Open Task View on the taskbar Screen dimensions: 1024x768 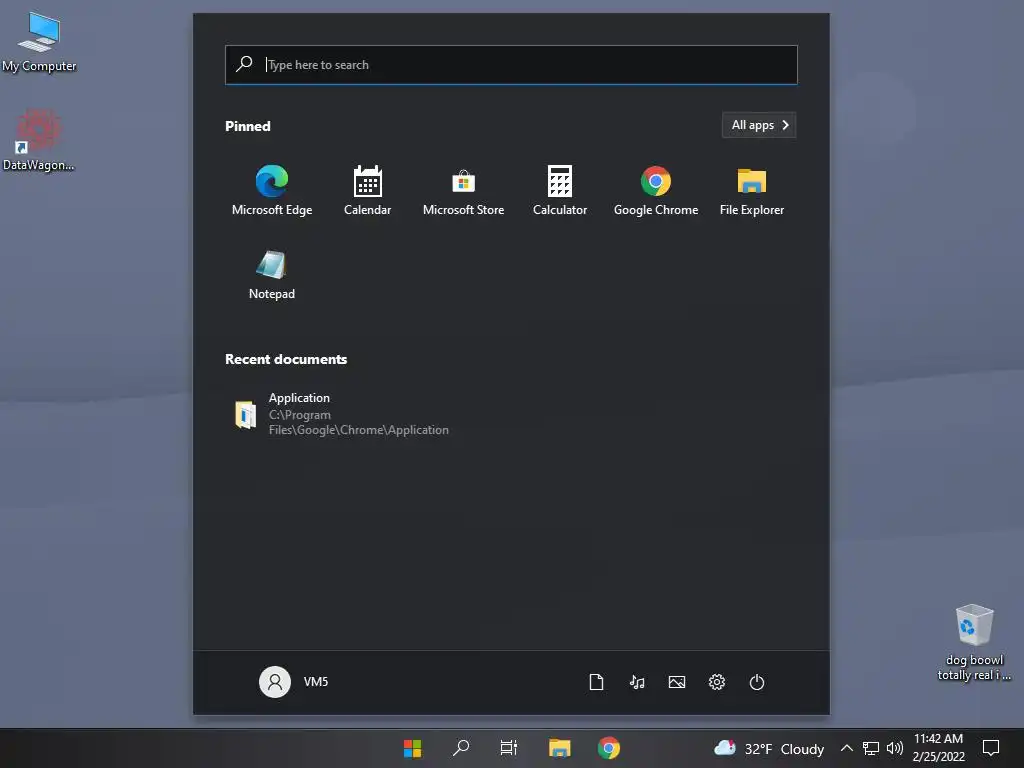(x=509, y=748)
